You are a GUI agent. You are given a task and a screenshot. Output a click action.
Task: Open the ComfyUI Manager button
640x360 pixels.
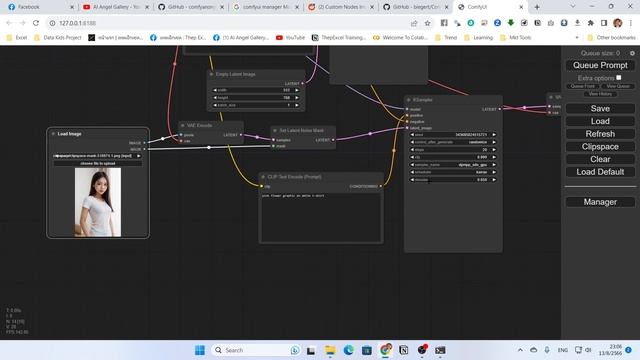tap(600, 202)
